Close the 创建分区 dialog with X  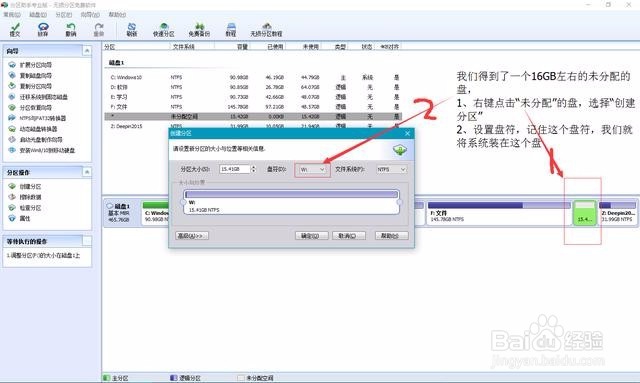[407, 134]
